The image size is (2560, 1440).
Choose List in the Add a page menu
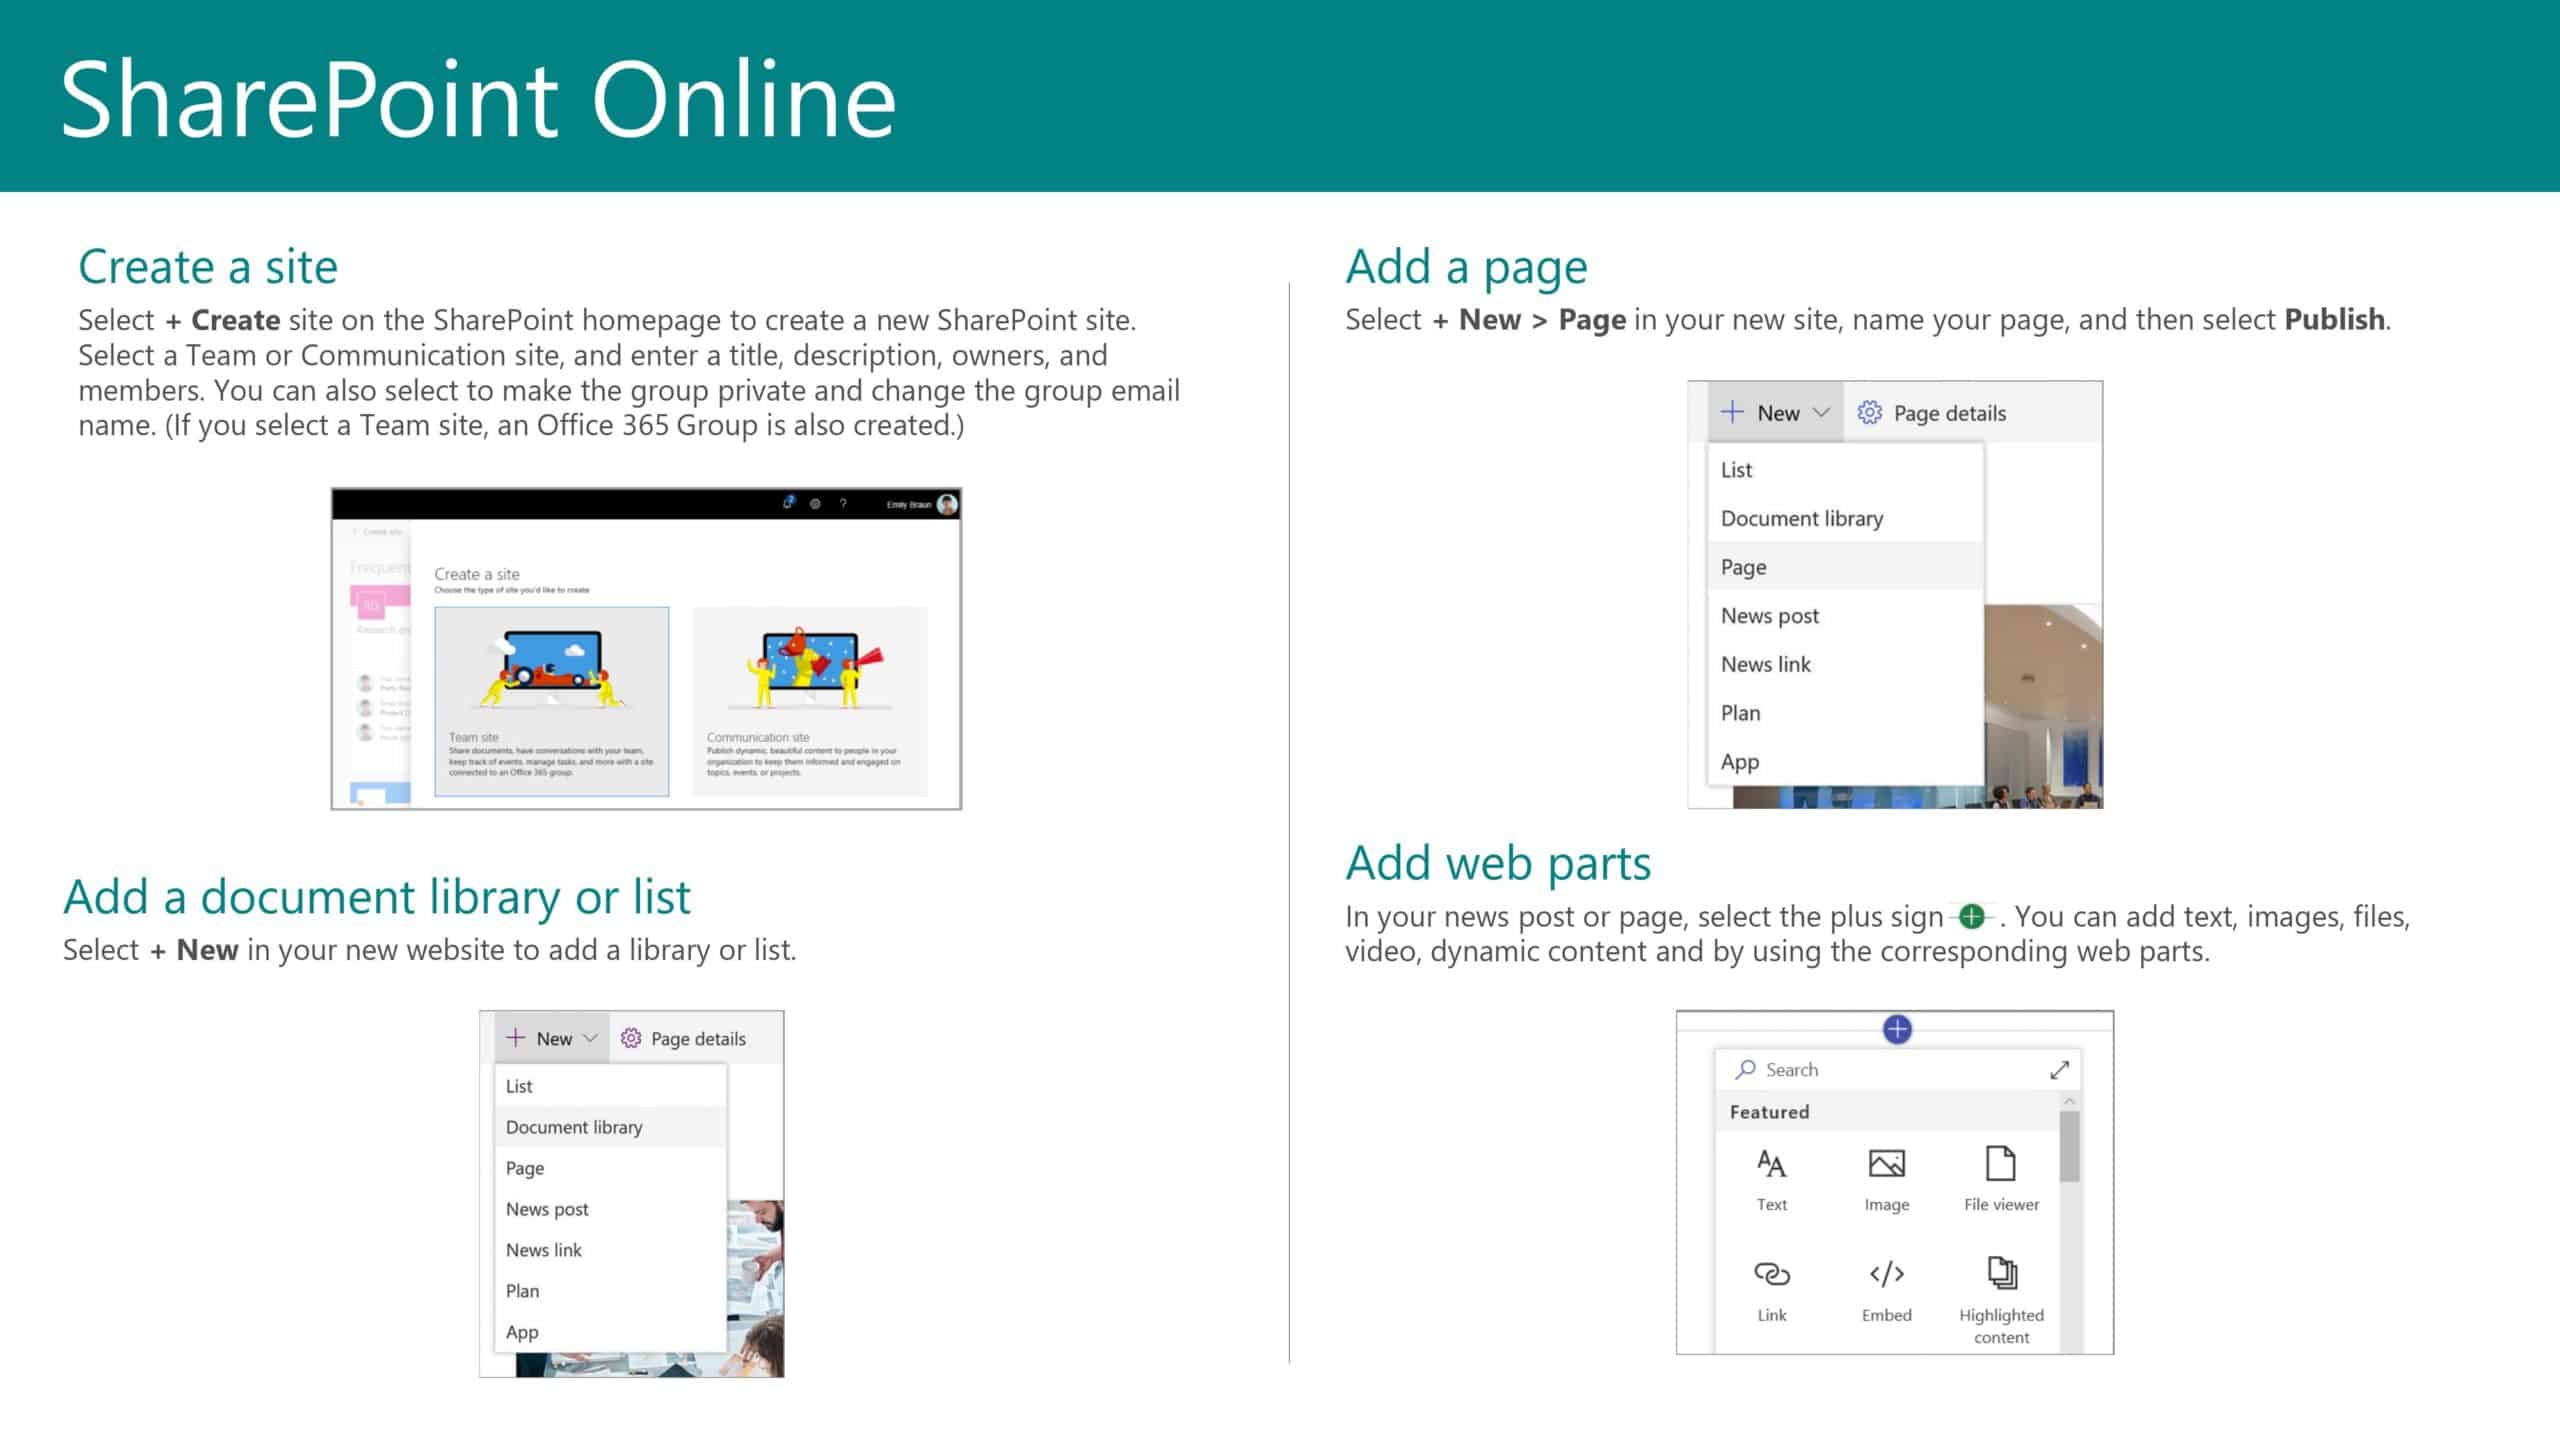click(1845, 470)
